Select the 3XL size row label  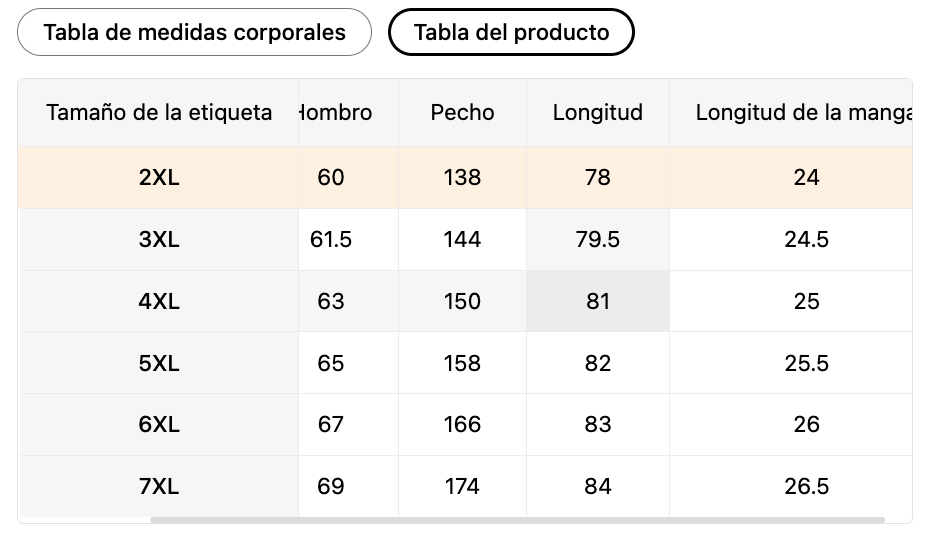tap(159, 240)
